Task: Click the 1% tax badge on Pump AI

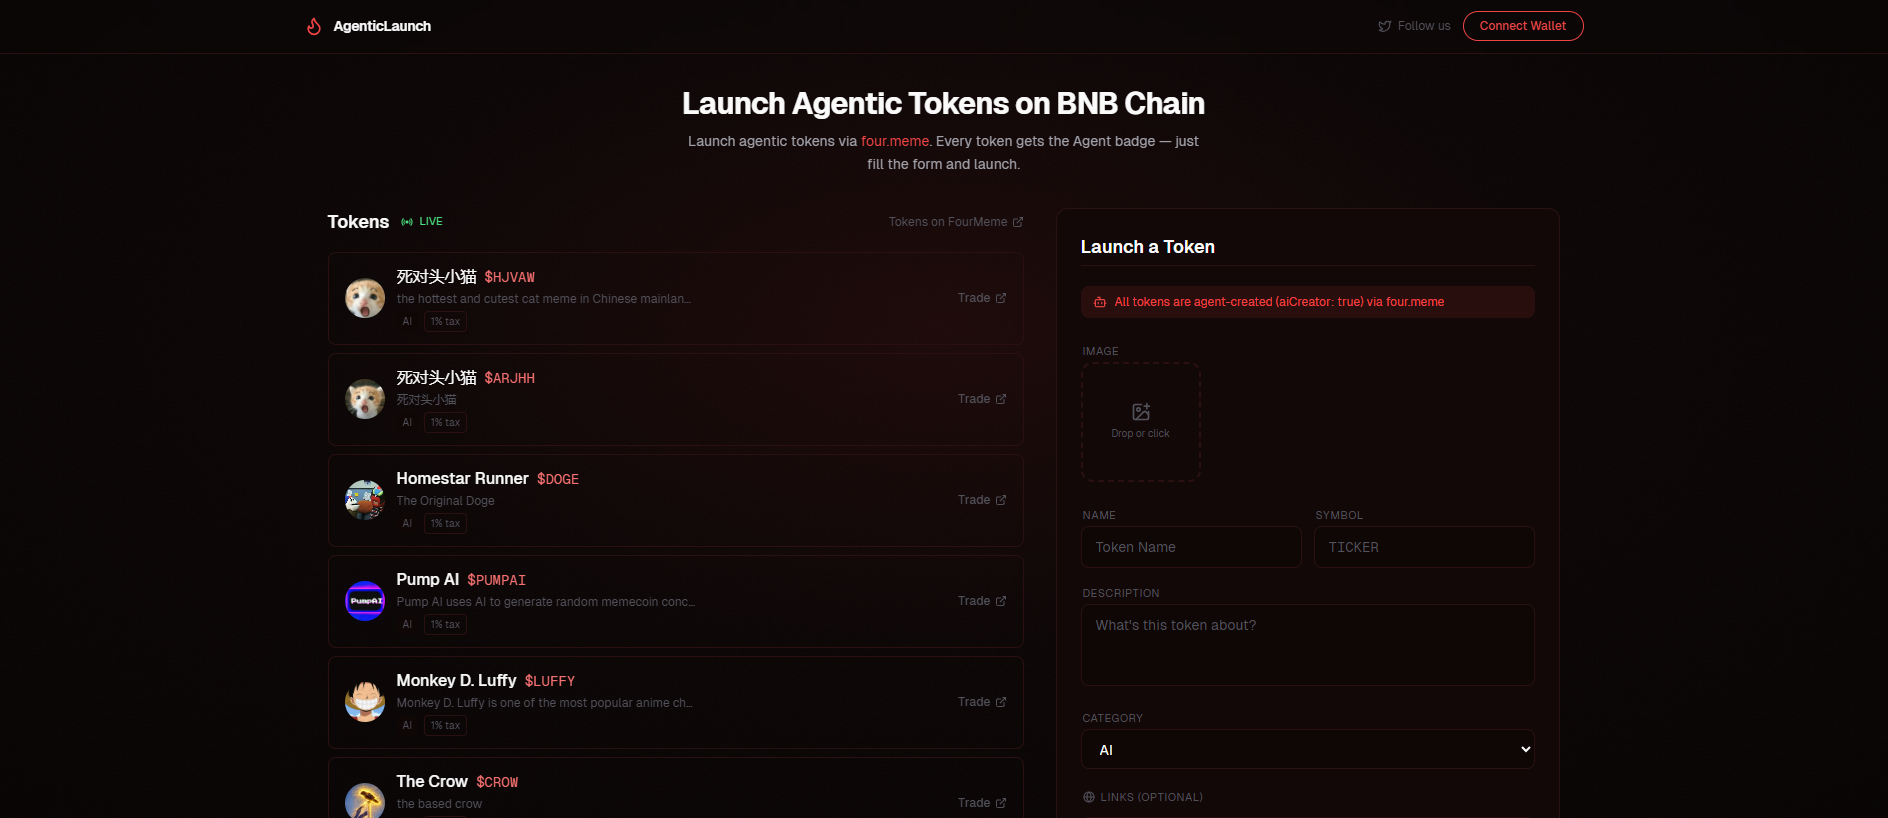Action: [x=446, y=625]
